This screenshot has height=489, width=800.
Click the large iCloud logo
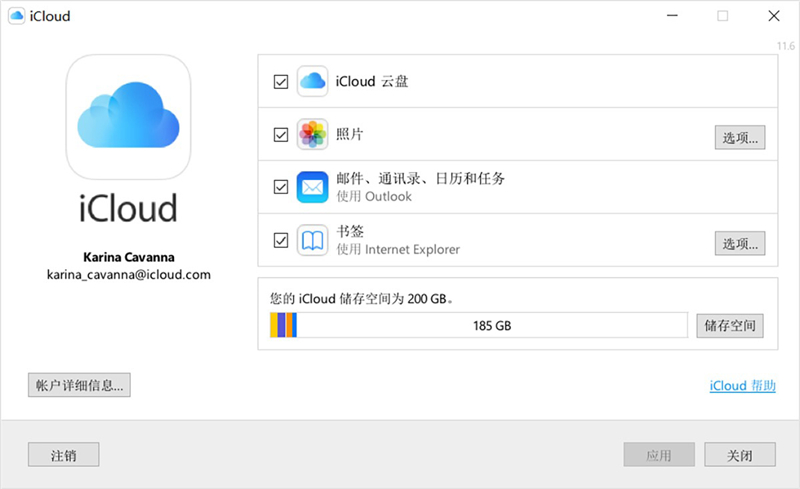click(x=128, y=117)
